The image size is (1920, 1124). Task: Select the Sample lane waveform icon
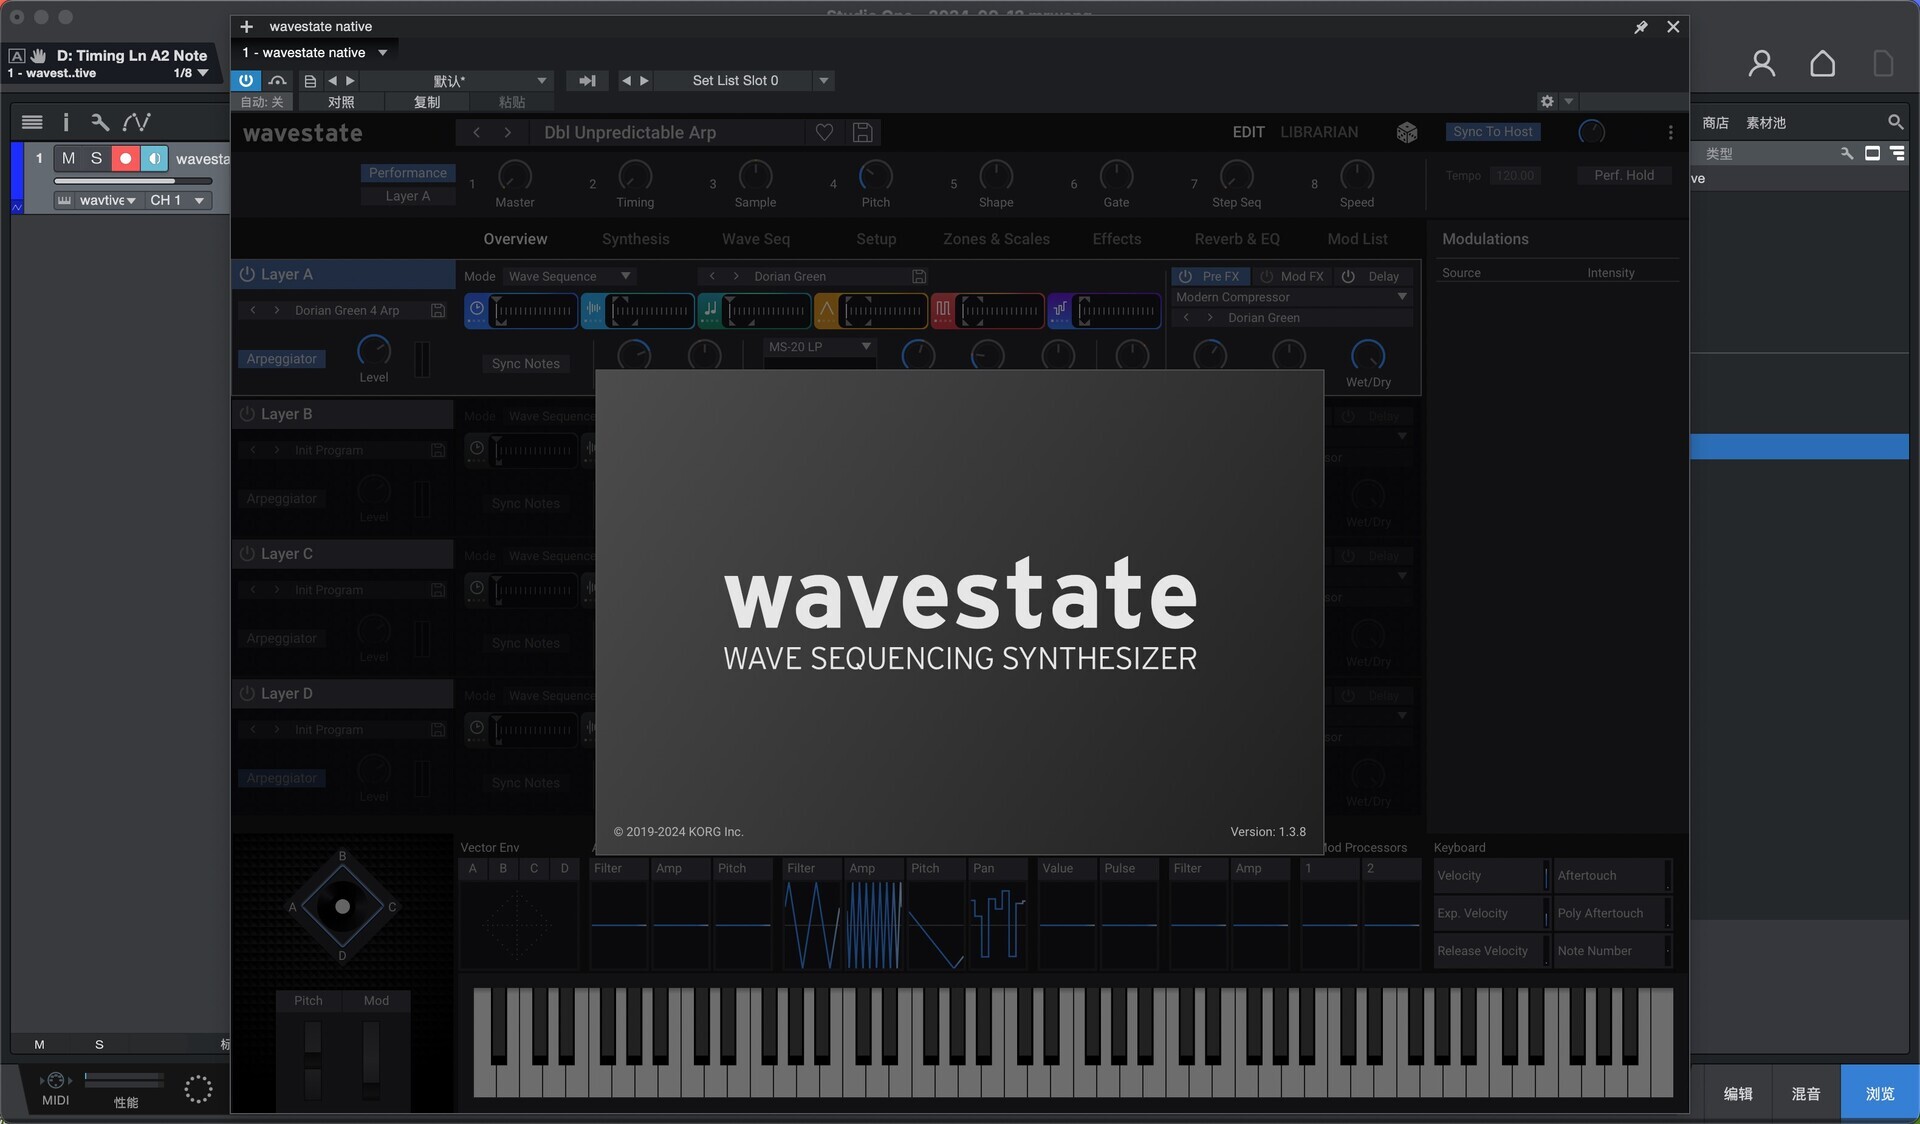[593, 310]
